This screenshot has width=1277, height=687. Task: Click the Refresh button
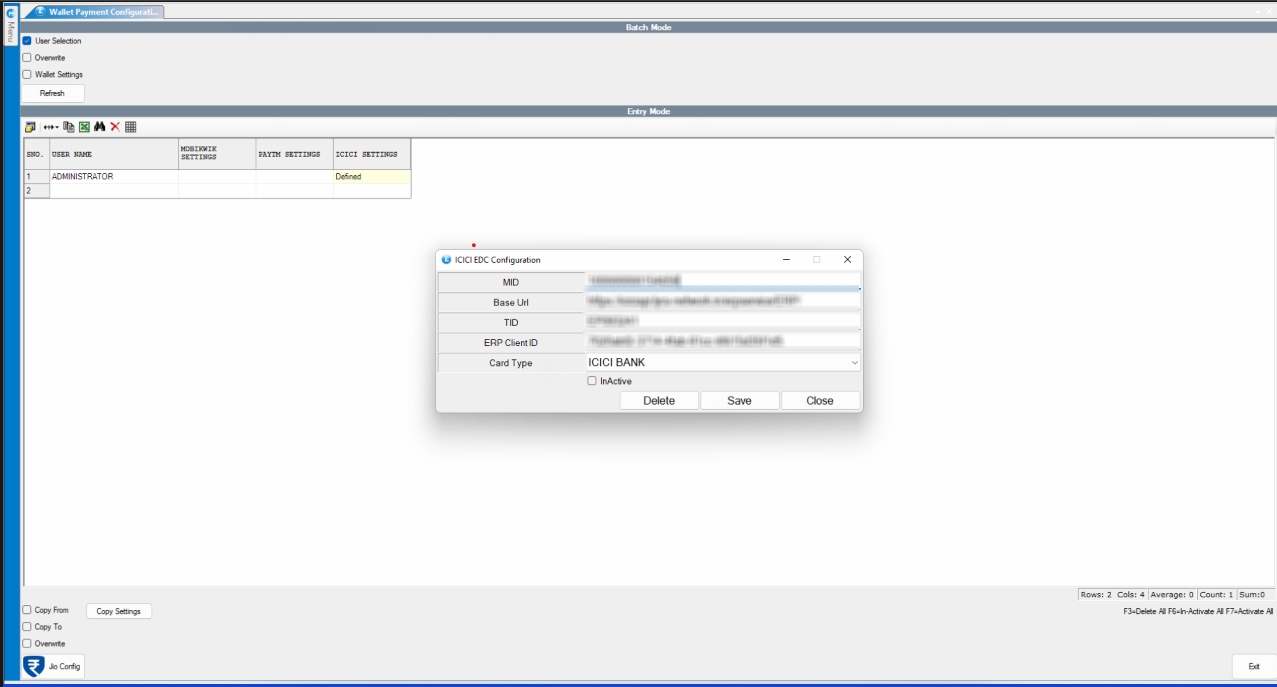coord(53,93)
